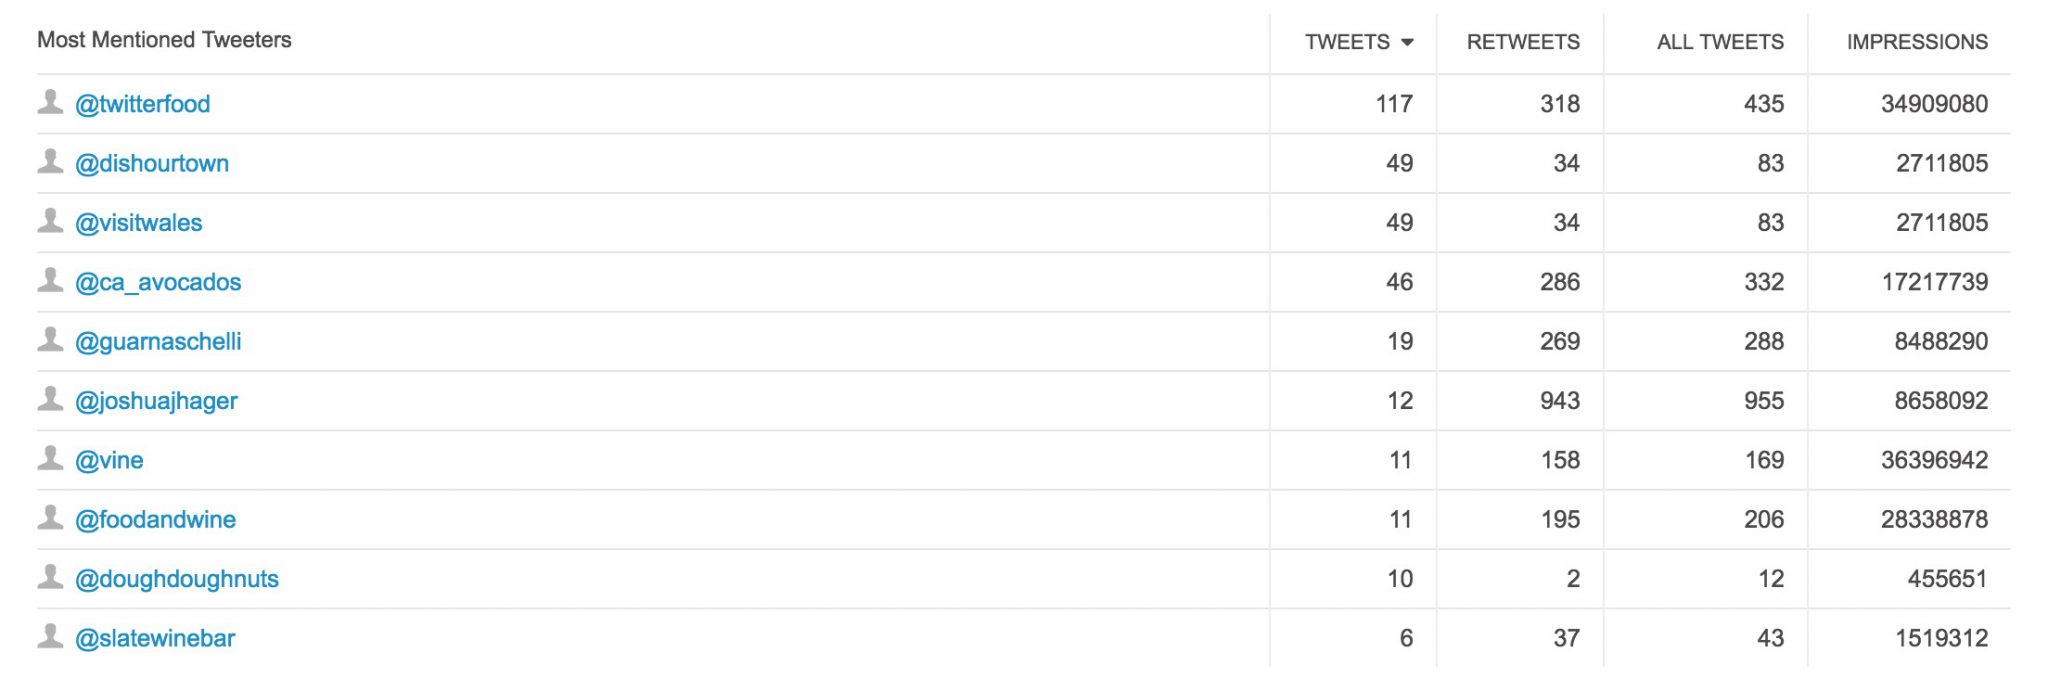The width and height of the screenshot is (2048, 691).
Task: Toggle the sort arrow beside TWEETS
Action: pyautogui.click(x=1407, y=42)
